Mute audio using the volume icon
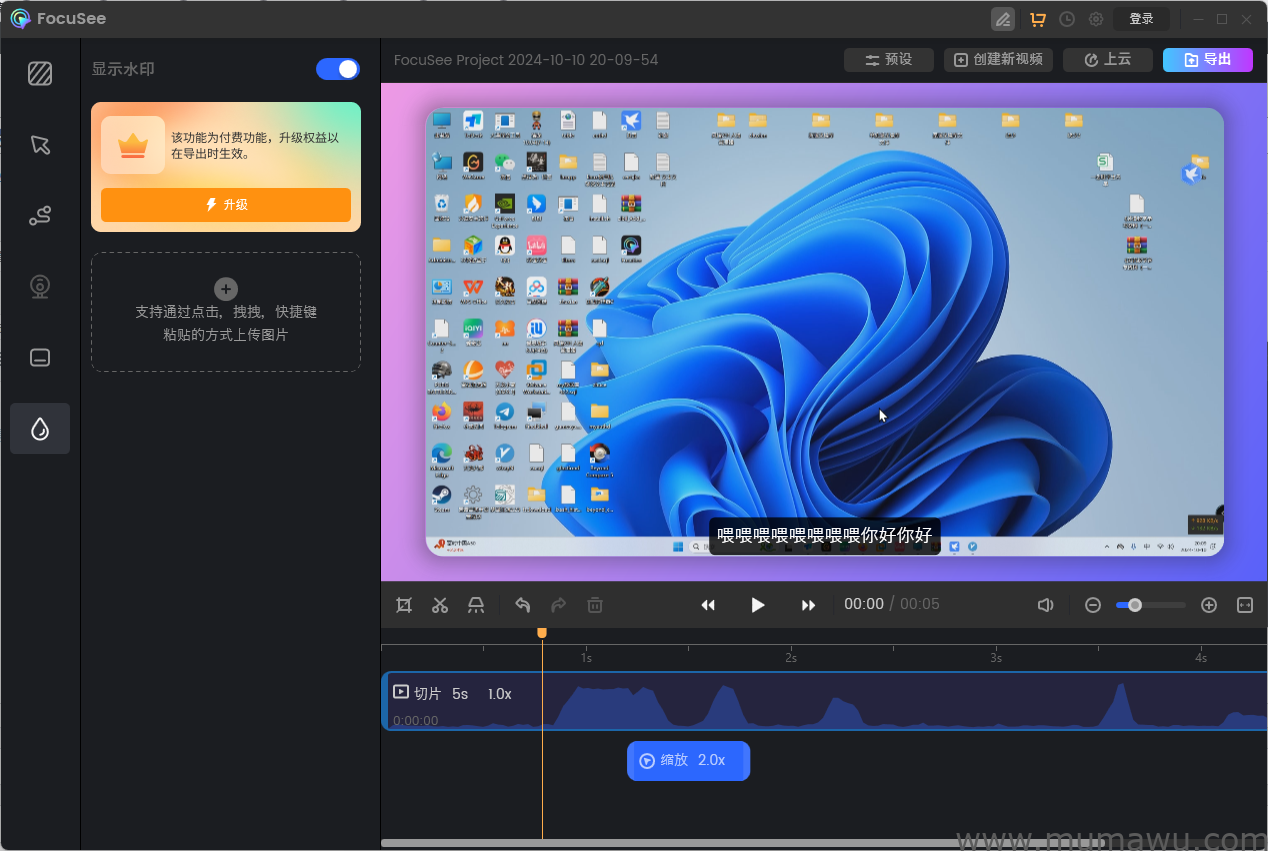The image size is (1268, 851). pyautogui.click(x=1046, y=604)
